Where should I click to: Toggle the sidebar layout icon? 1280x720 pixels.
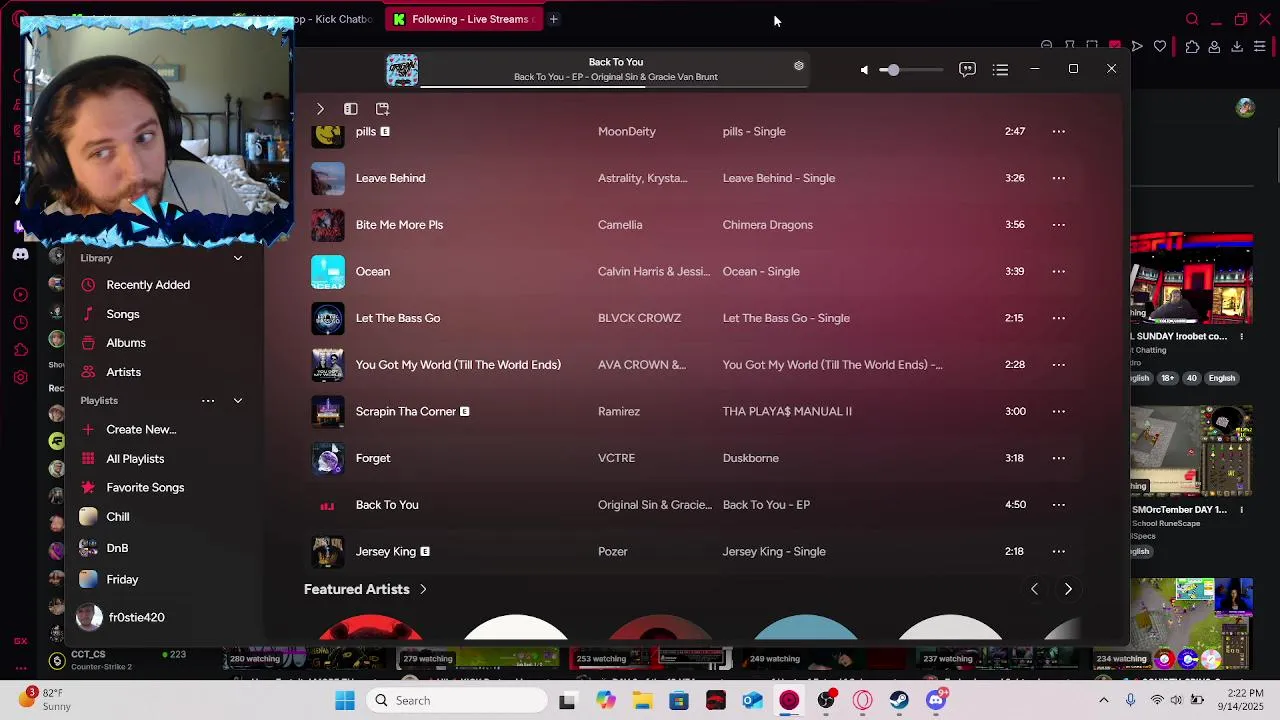(351, 109)
